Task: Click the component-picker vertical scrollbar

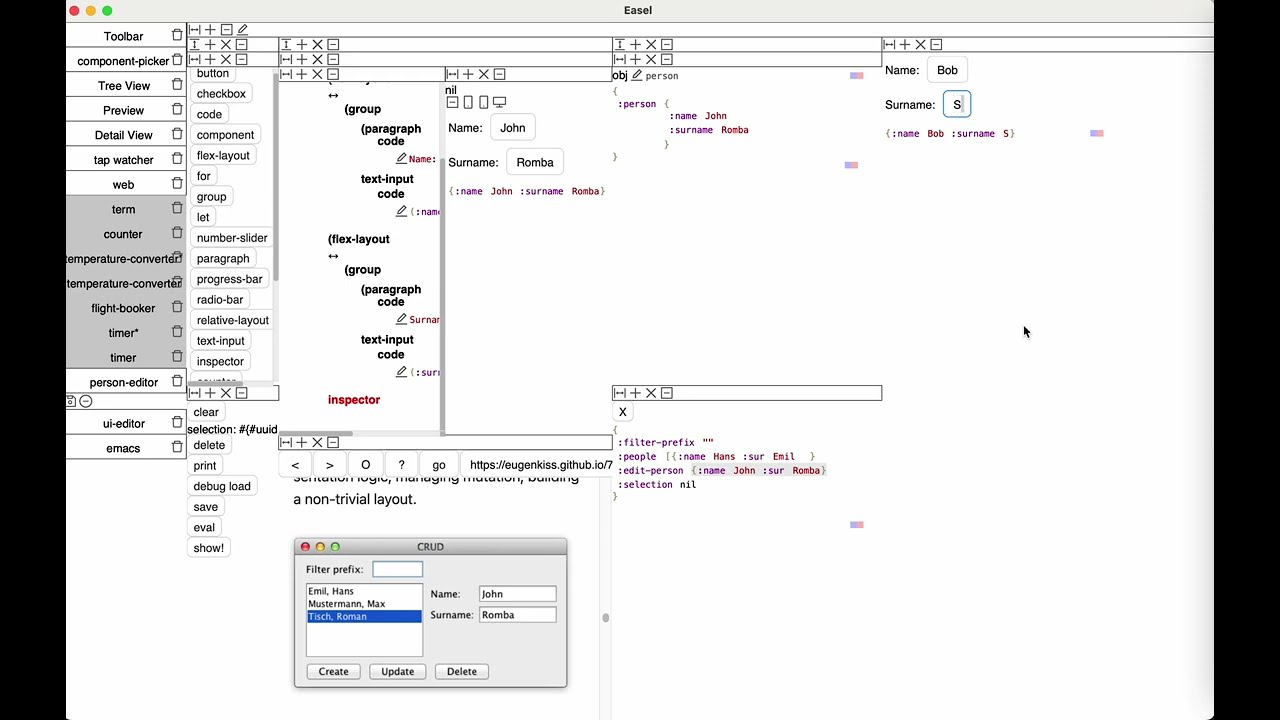Action: (275, 175)
